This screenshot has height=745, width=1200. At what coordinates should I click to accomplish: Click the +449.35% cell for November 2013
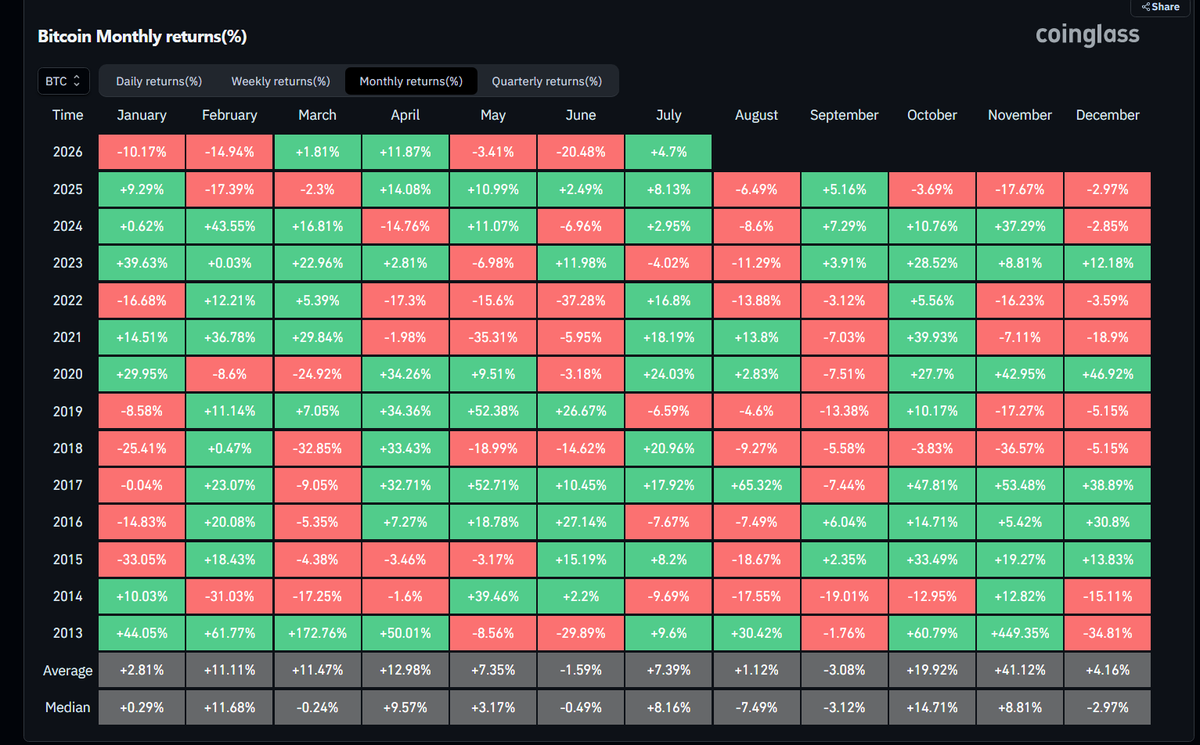click(1020, 634)
